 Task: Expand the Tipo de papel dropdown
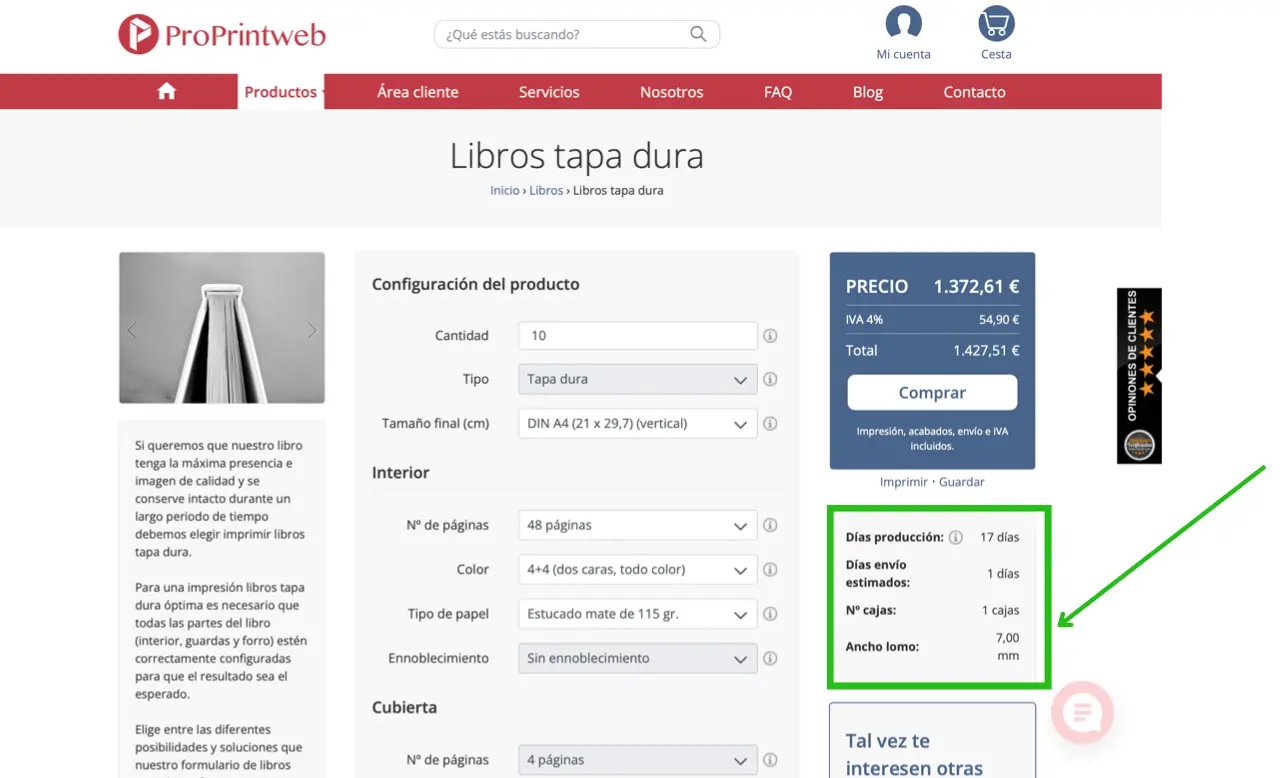[637, 614]
